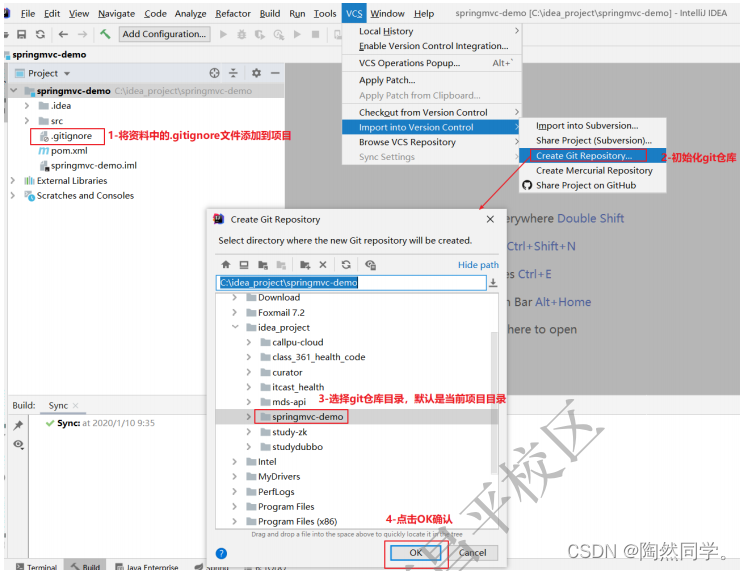Image resolution: width=741 pixels, height=571 pixels.
Task: Click the directory path input field
Action: [351, 283]
